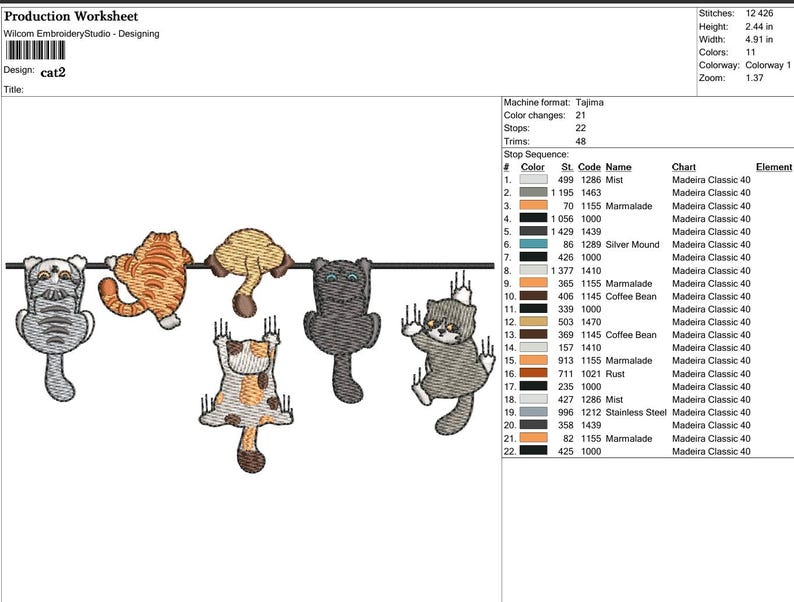The width and height of the screenshot is (794, 602).
Task: Click the stitch count '1 195' in row 2
Action: (x=562, y=192)
